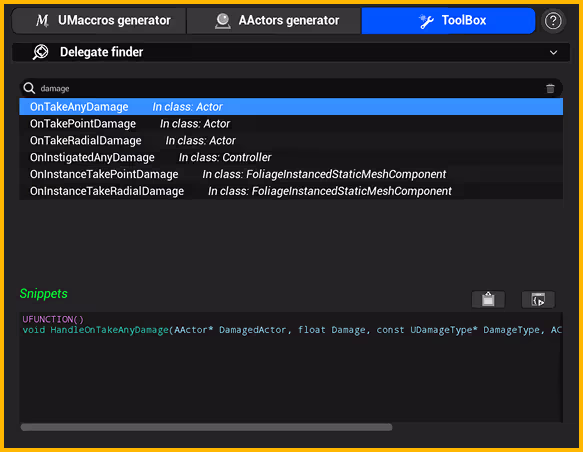Image resolution: width=583 pixels, height=452 pixels.
Task: Select the OnTakeAnyDamage delegate row
Action: (291, 107)
